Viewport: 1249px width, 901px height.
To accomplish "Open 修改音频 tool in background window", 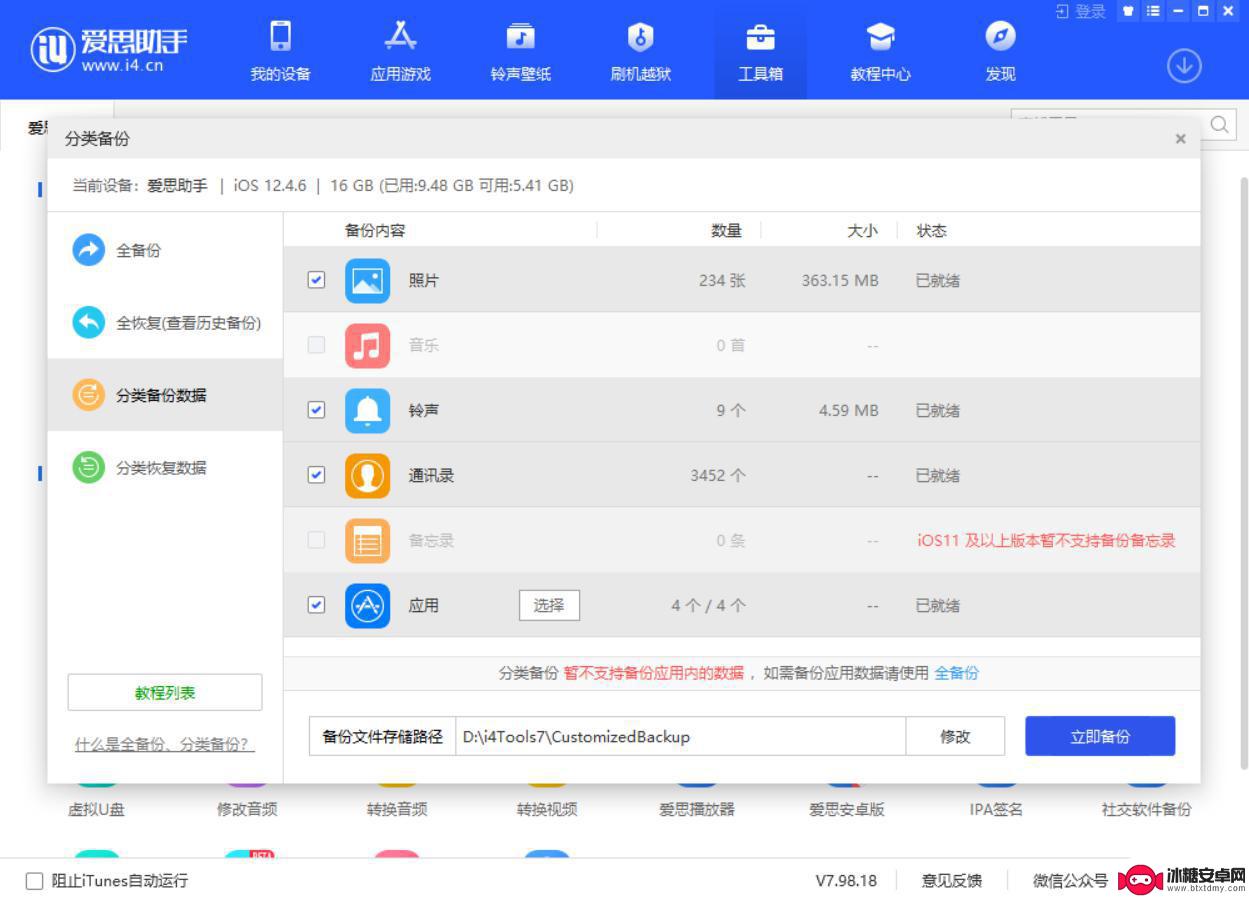I will tap(247, 809).
